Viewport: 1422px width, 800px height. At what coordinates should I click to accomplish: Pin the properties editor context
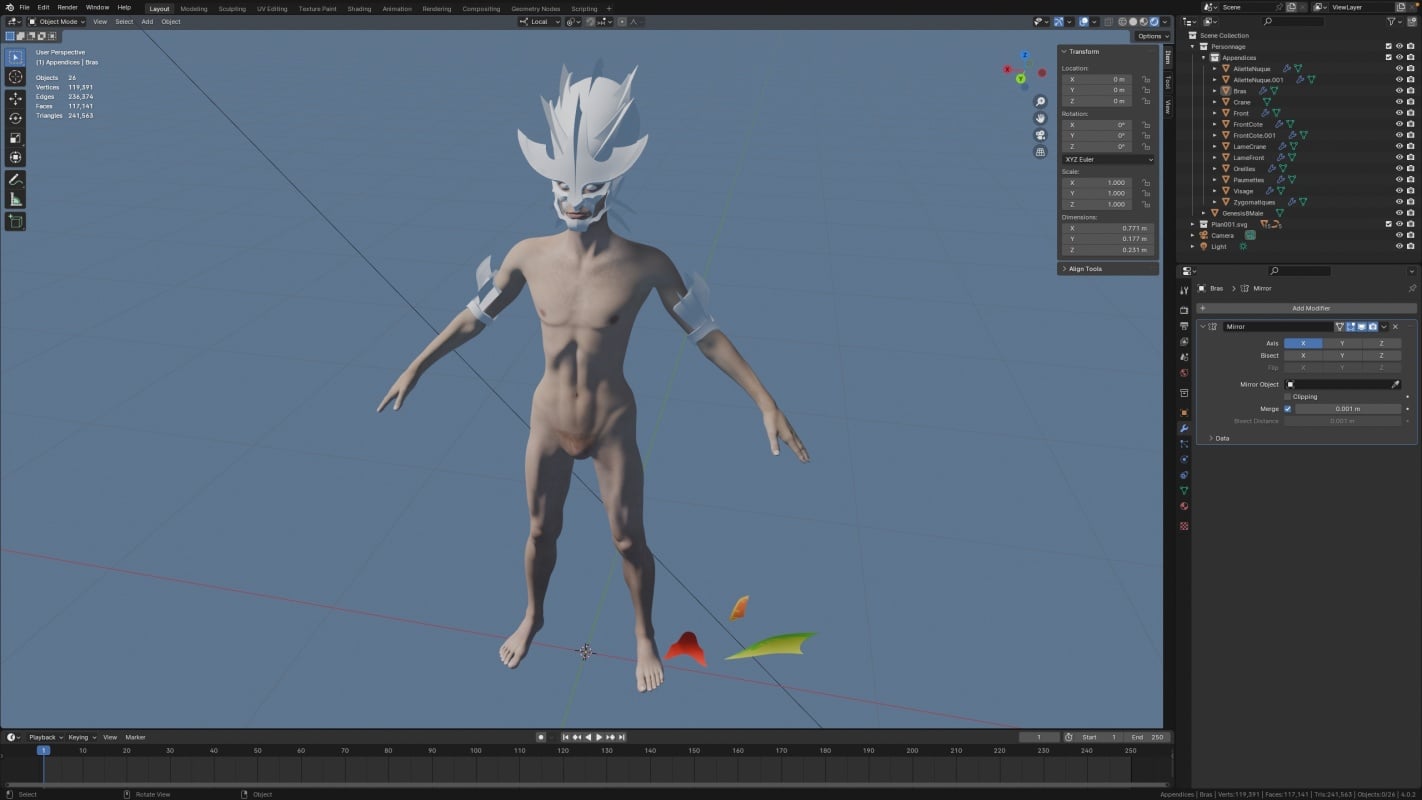click(x=1411, y=288)
